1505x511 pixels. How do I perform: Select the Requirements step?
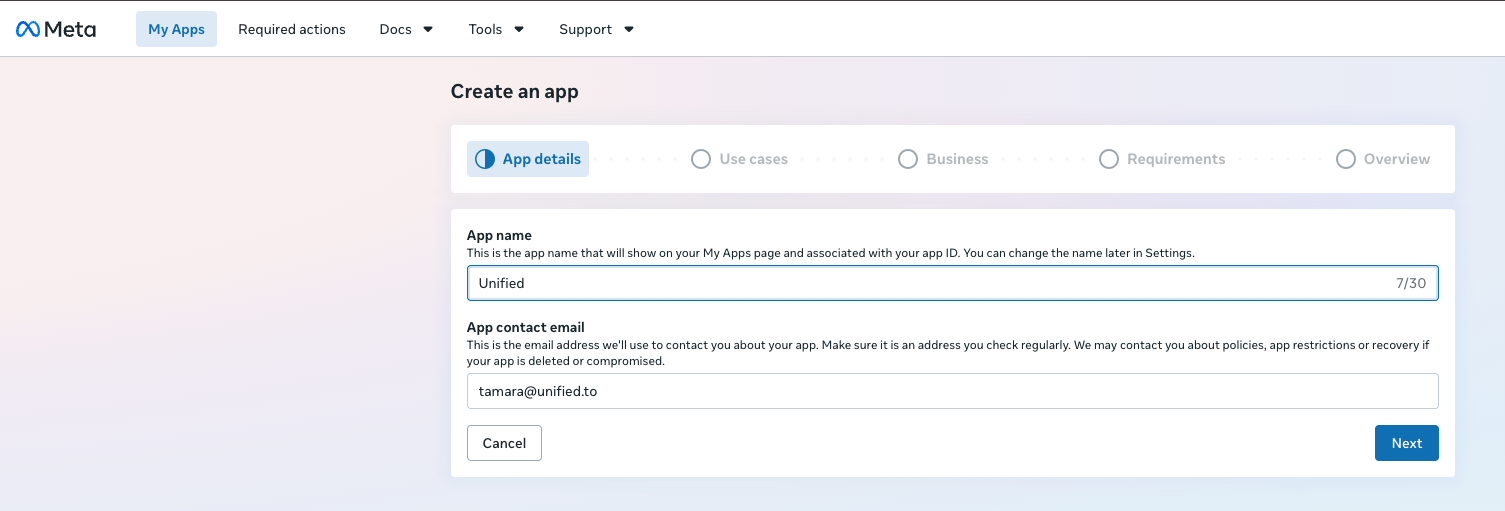(1162, 159)
